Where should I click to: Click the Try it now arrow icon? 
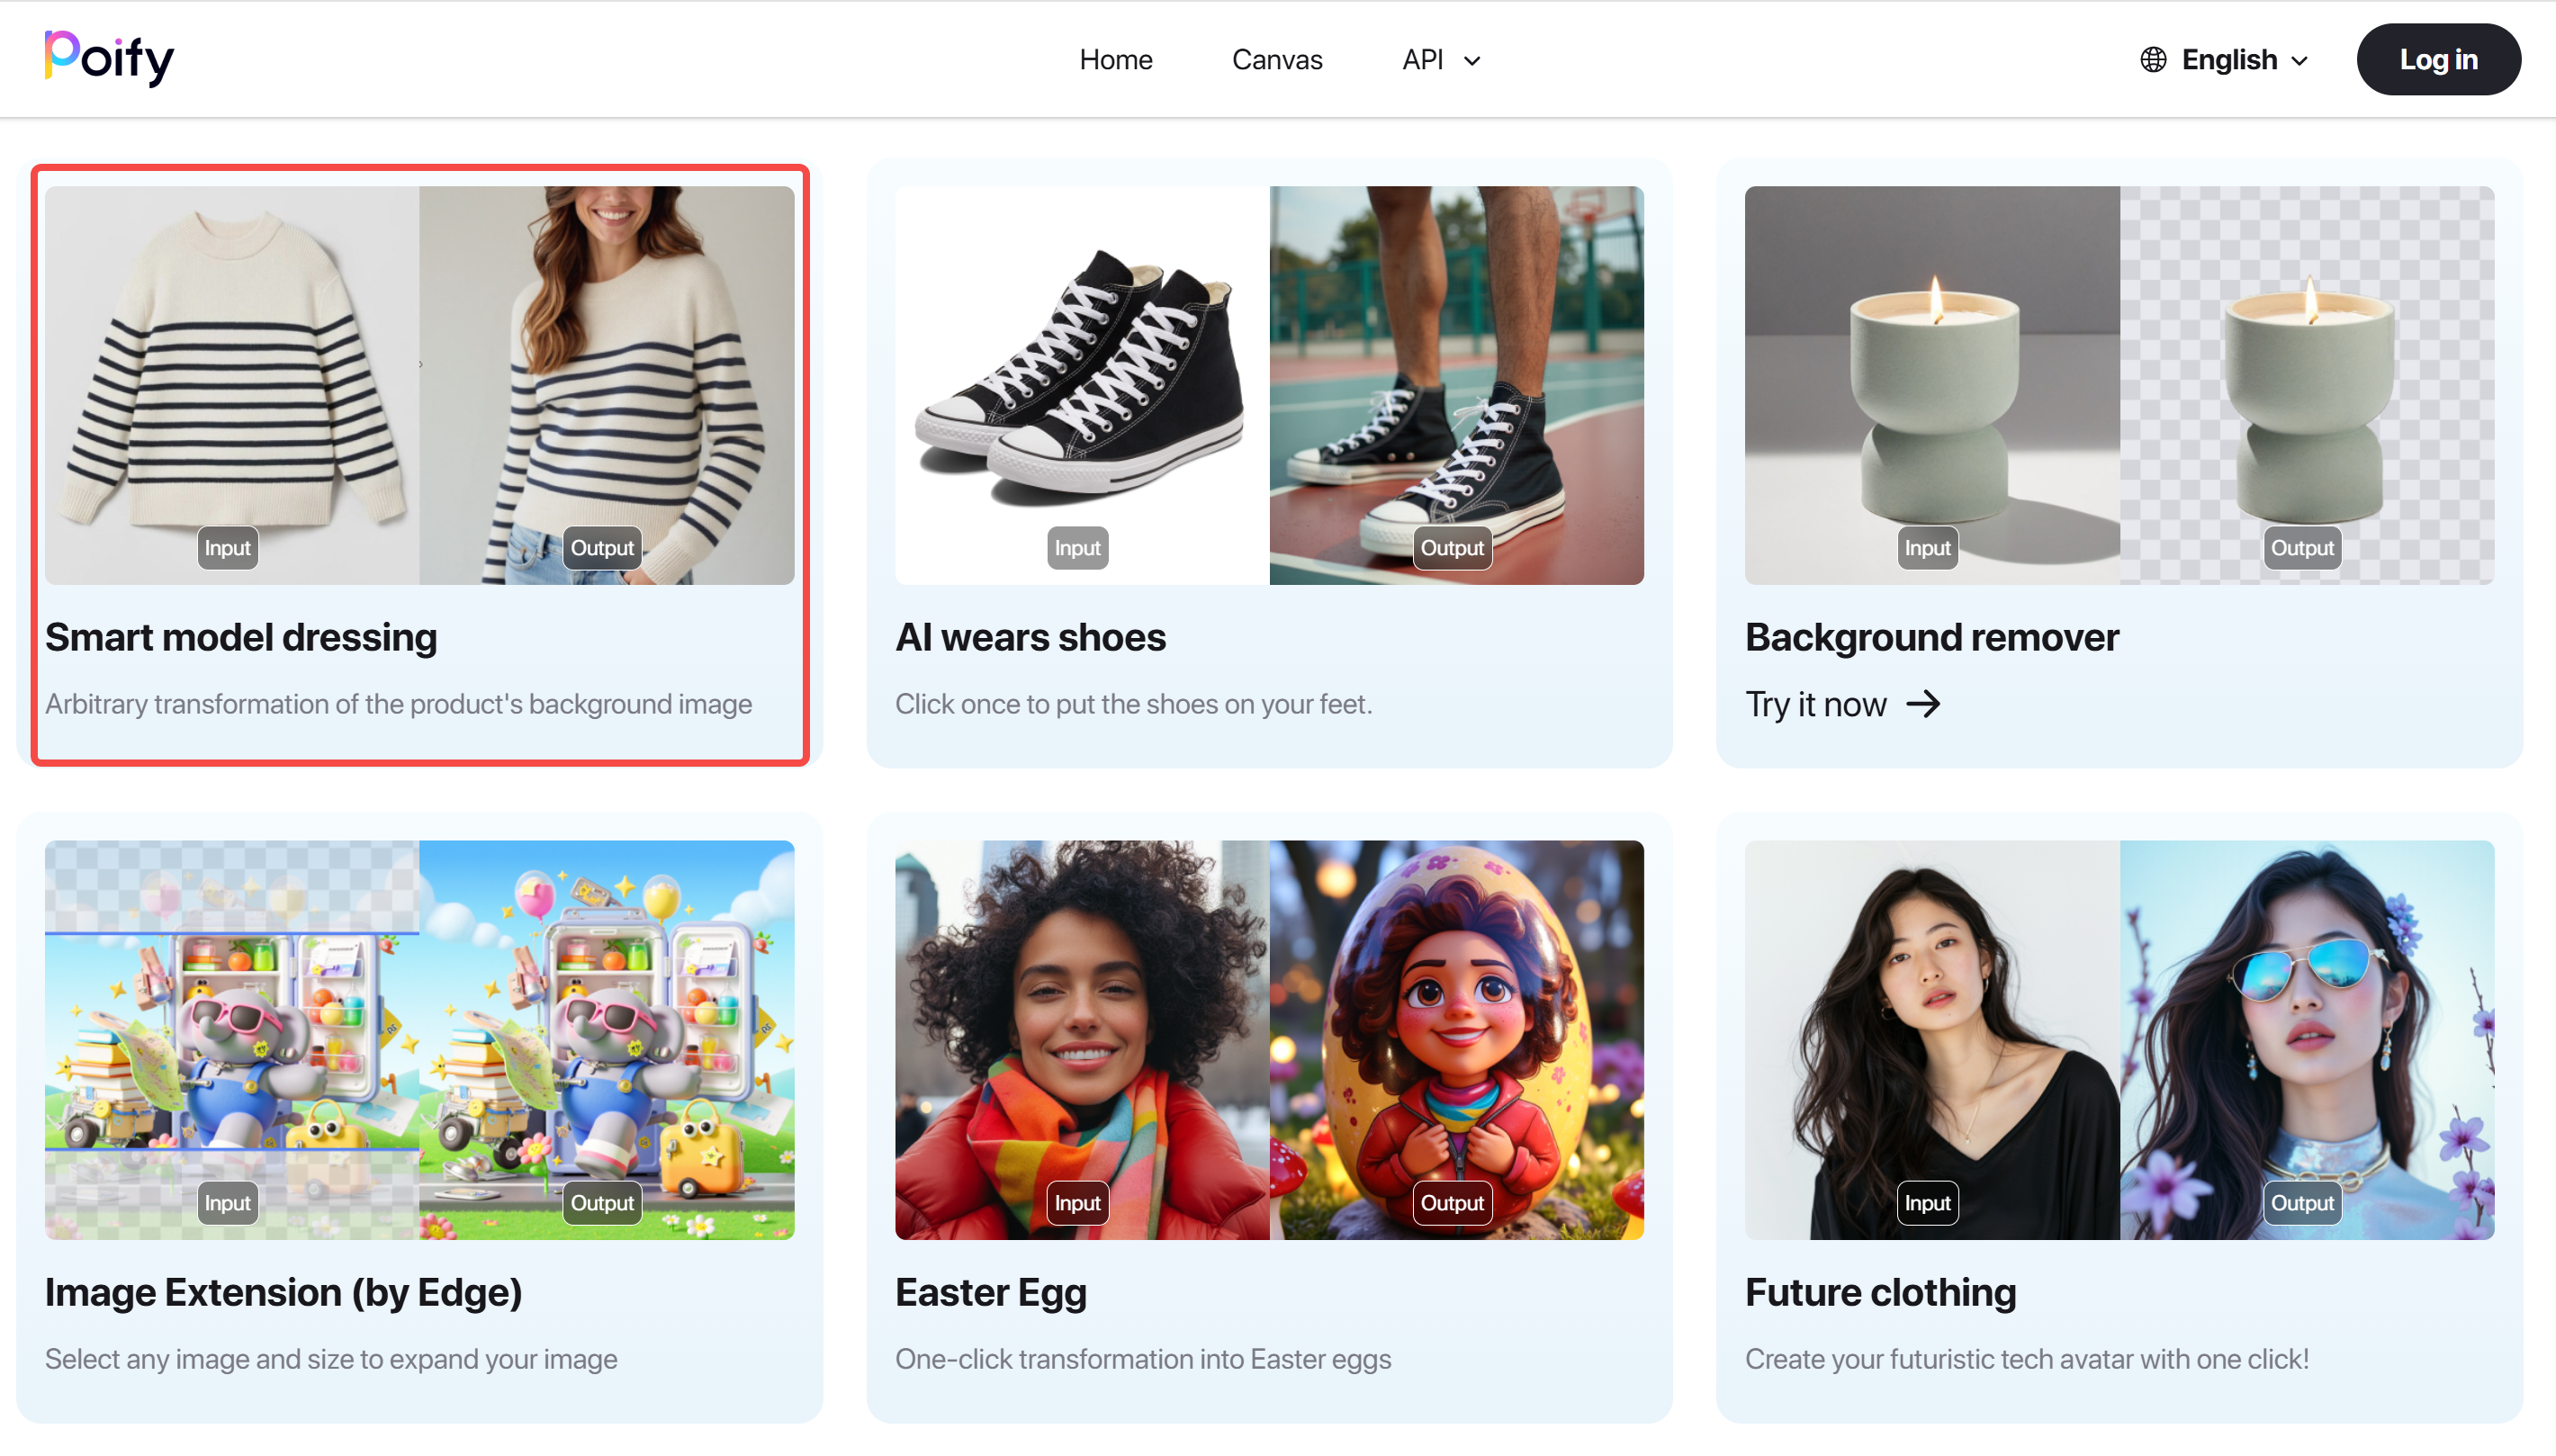(1923, 704)
